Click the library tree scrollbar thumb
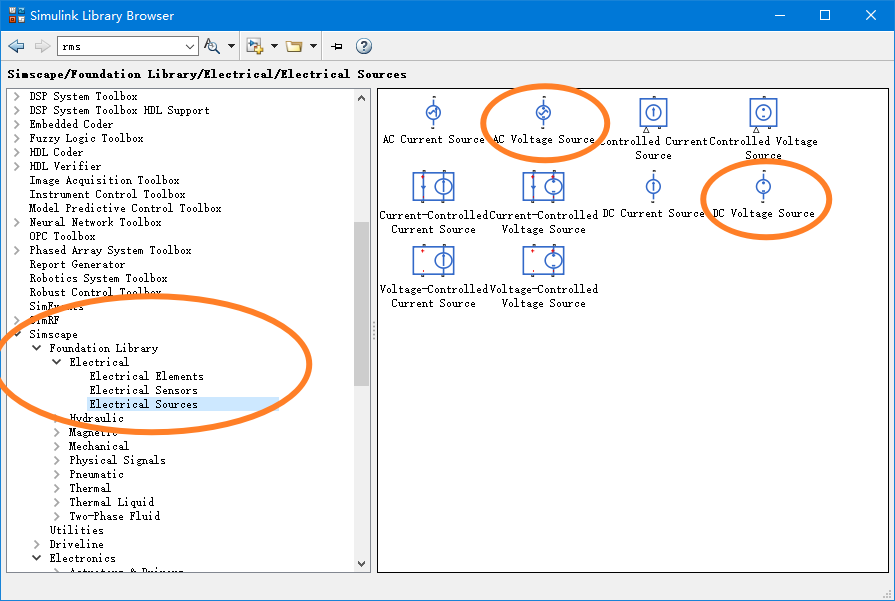Screen dimensions: 895x601 [361, 304]
